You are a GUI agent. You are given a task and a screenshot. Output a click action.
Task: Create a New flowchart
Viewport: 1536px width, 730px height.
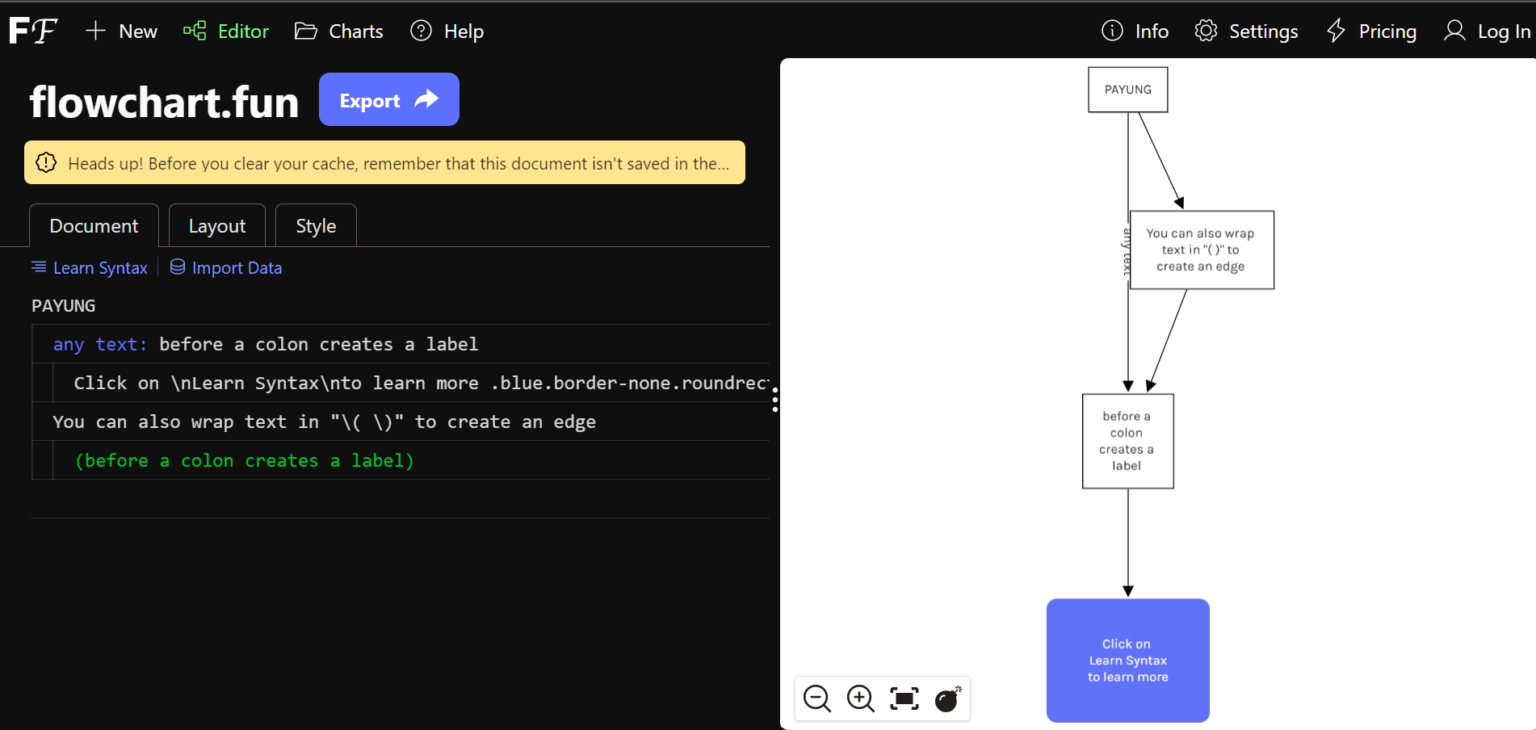pos(120,31)
